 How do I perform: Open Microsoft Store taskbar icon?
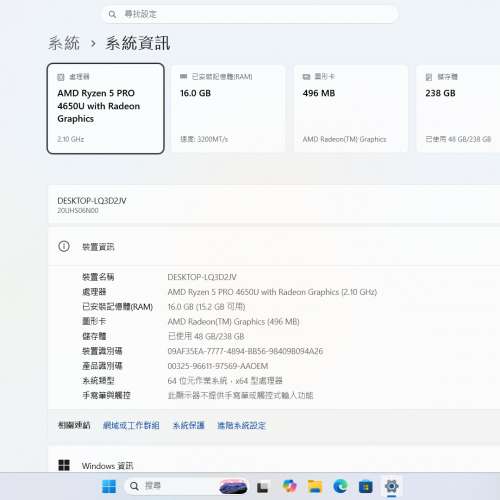coord(366,487)
